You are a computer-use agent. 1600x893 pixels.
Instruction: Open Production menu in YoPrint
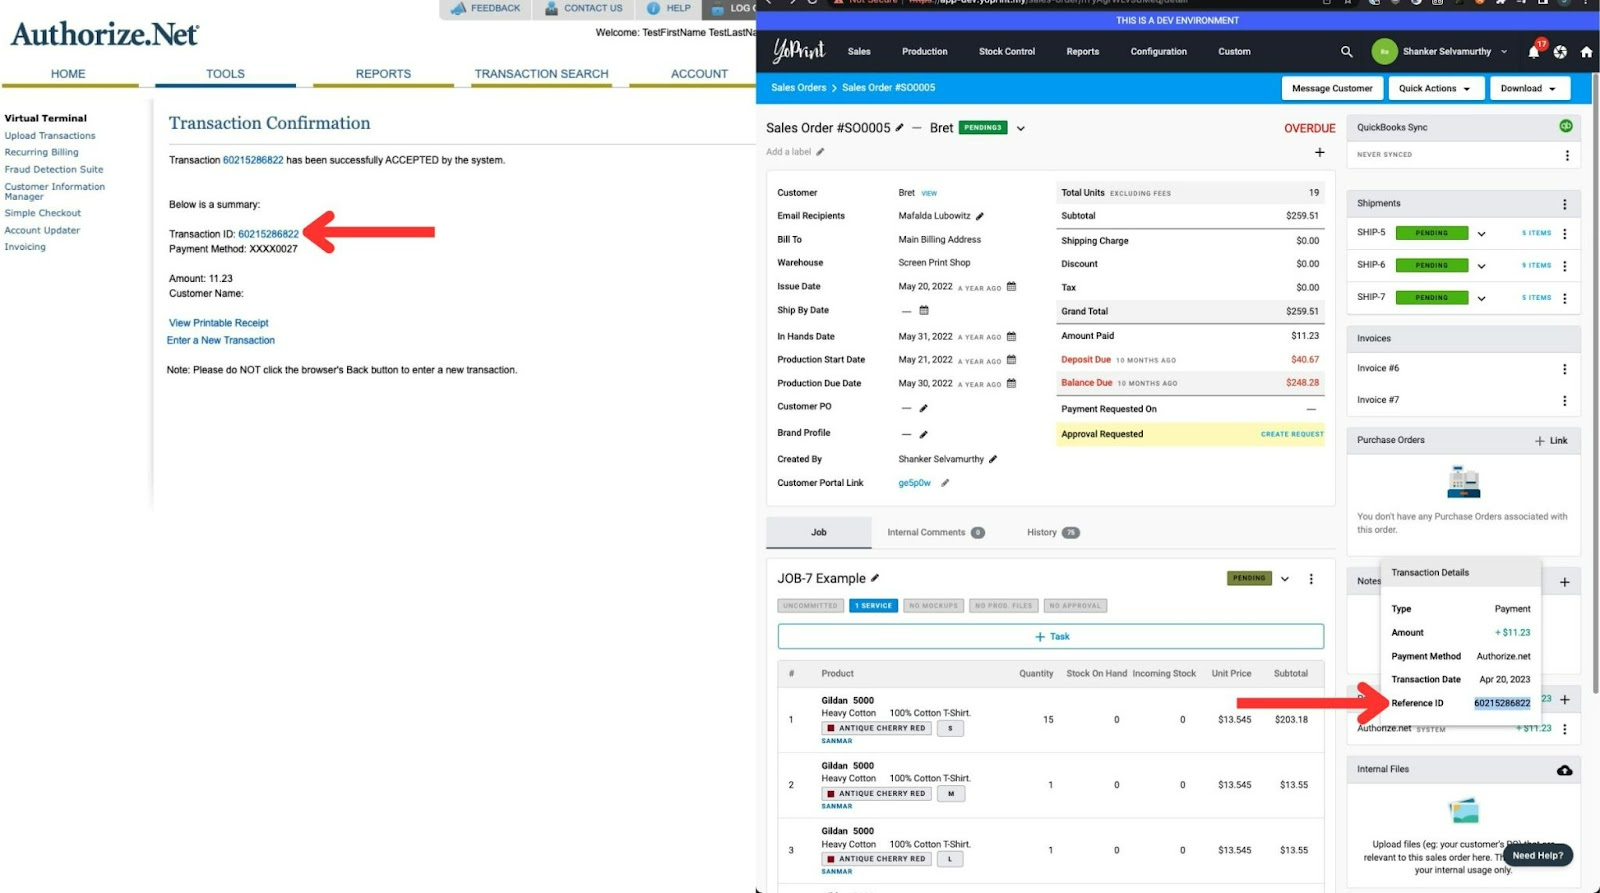924,52
